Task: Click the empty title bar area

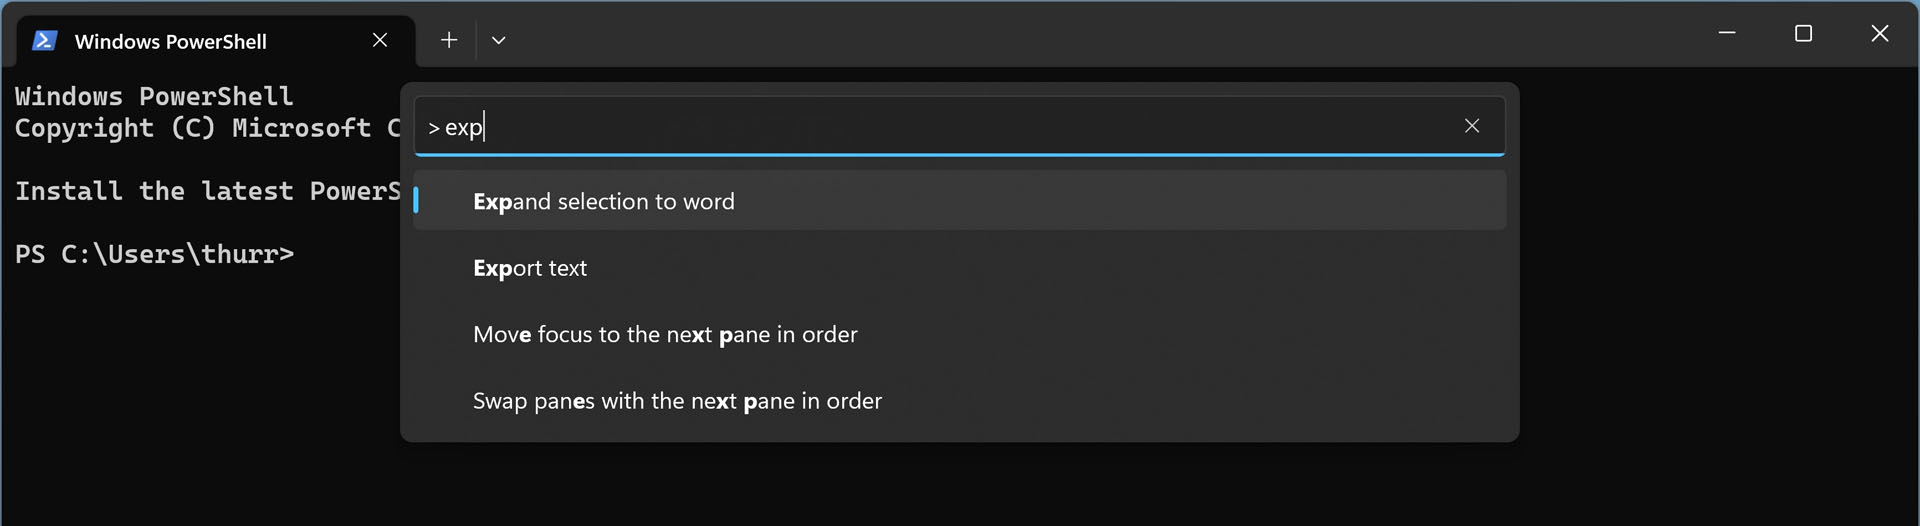Action: [1100, 34]
